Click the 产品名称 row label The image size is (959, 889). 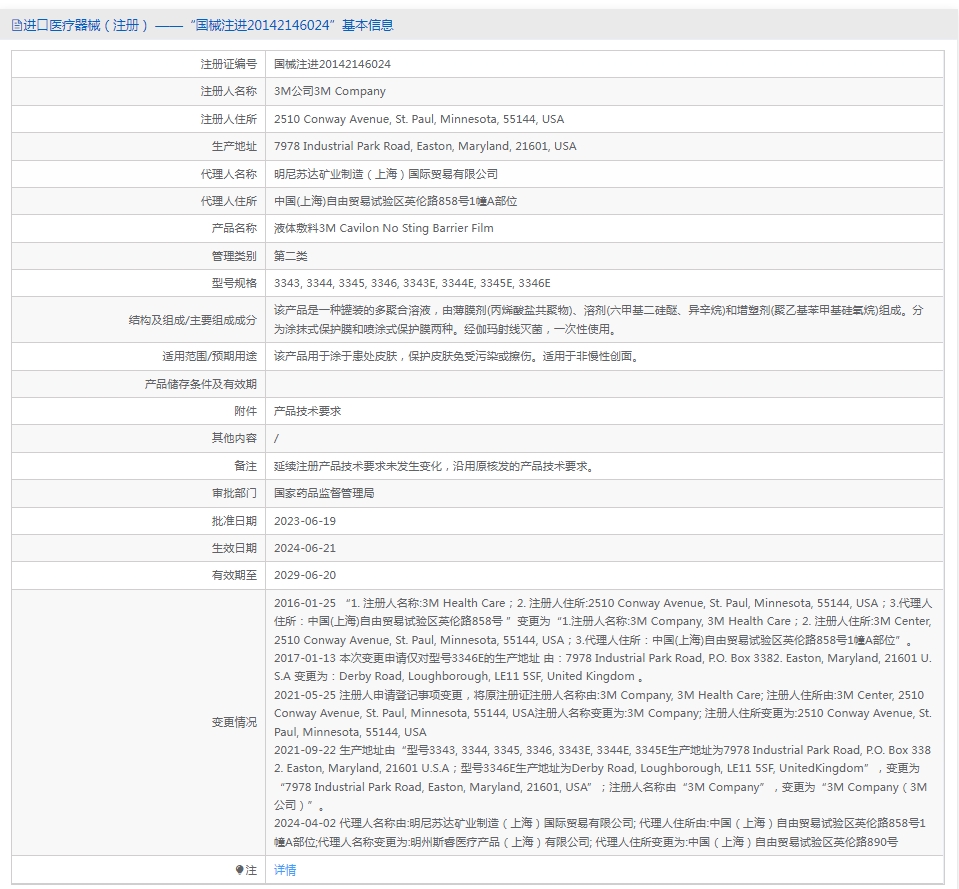[x=234, y=228]
